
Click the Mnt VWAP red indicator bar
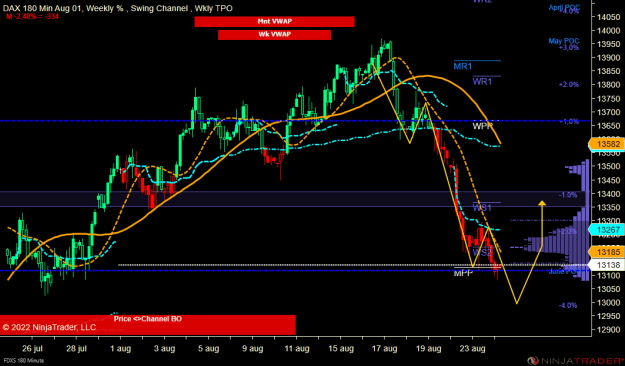274,22
